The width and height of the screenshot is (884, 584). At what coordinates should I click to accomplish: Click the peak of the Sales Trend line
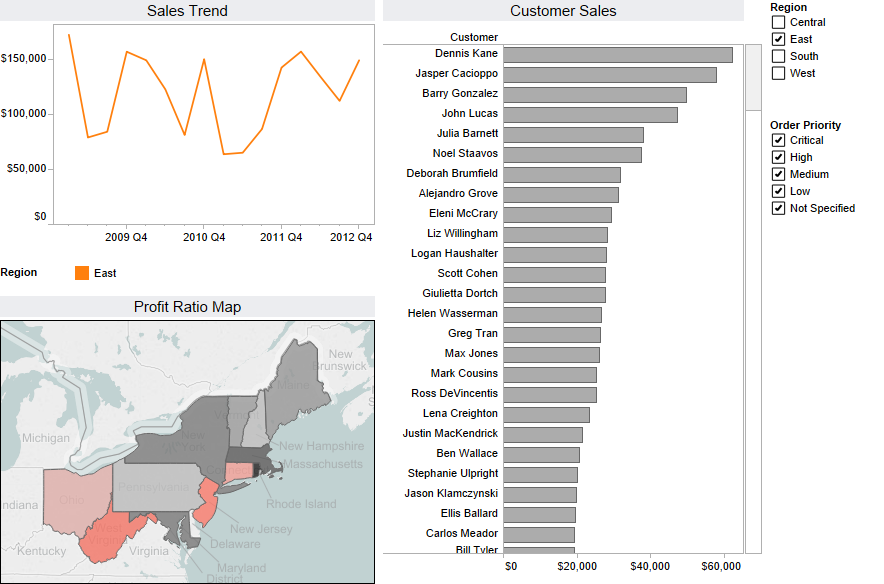[68, 34]
